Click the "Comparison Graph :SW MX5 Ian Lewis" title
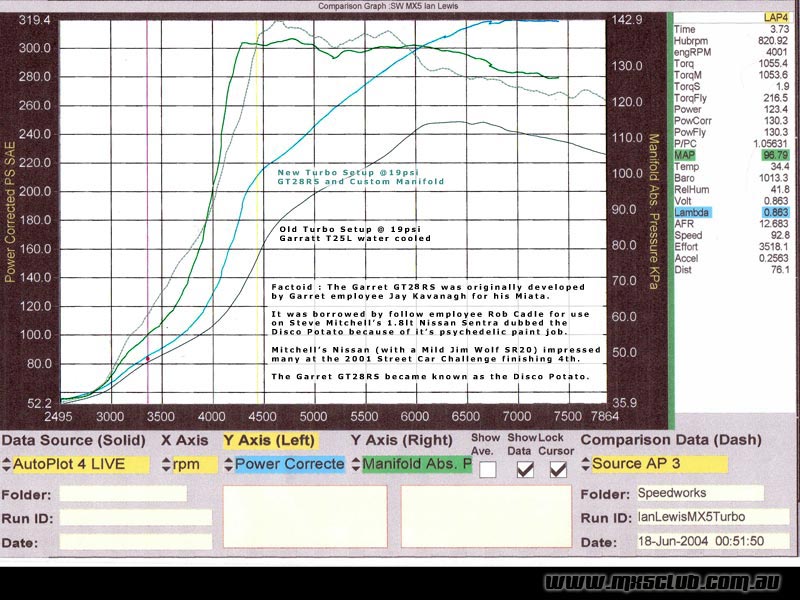The height and width of the screenshot is (600, 800). [388, 6]
